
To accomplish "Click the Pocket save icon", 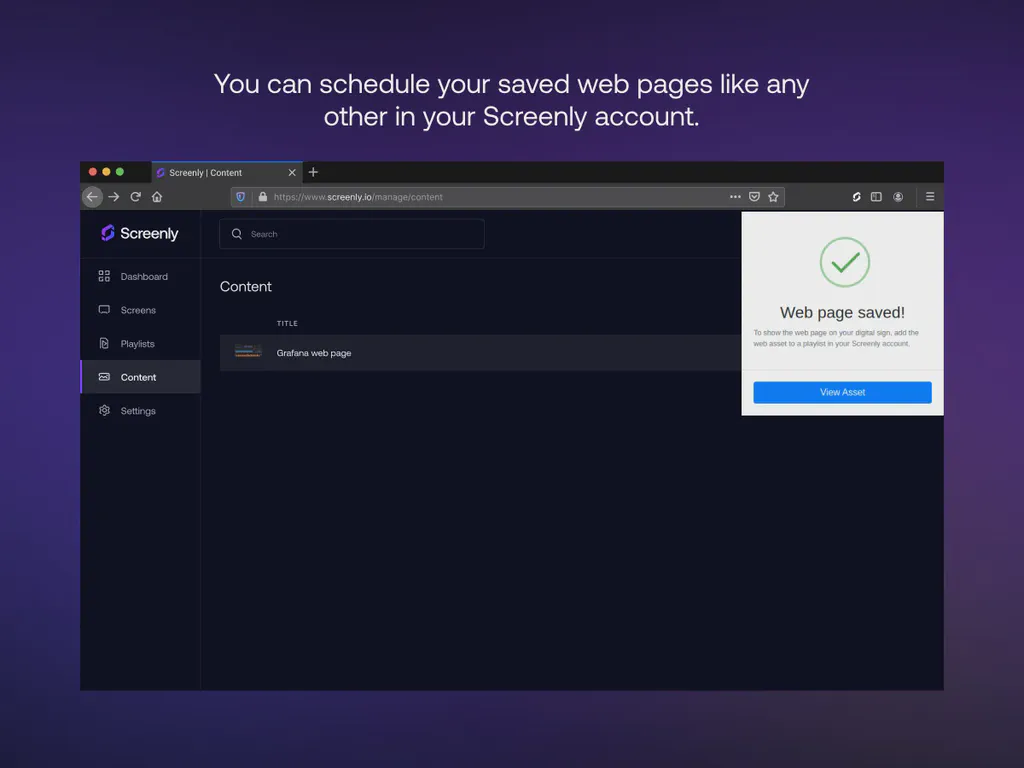I will click(754, 197).
